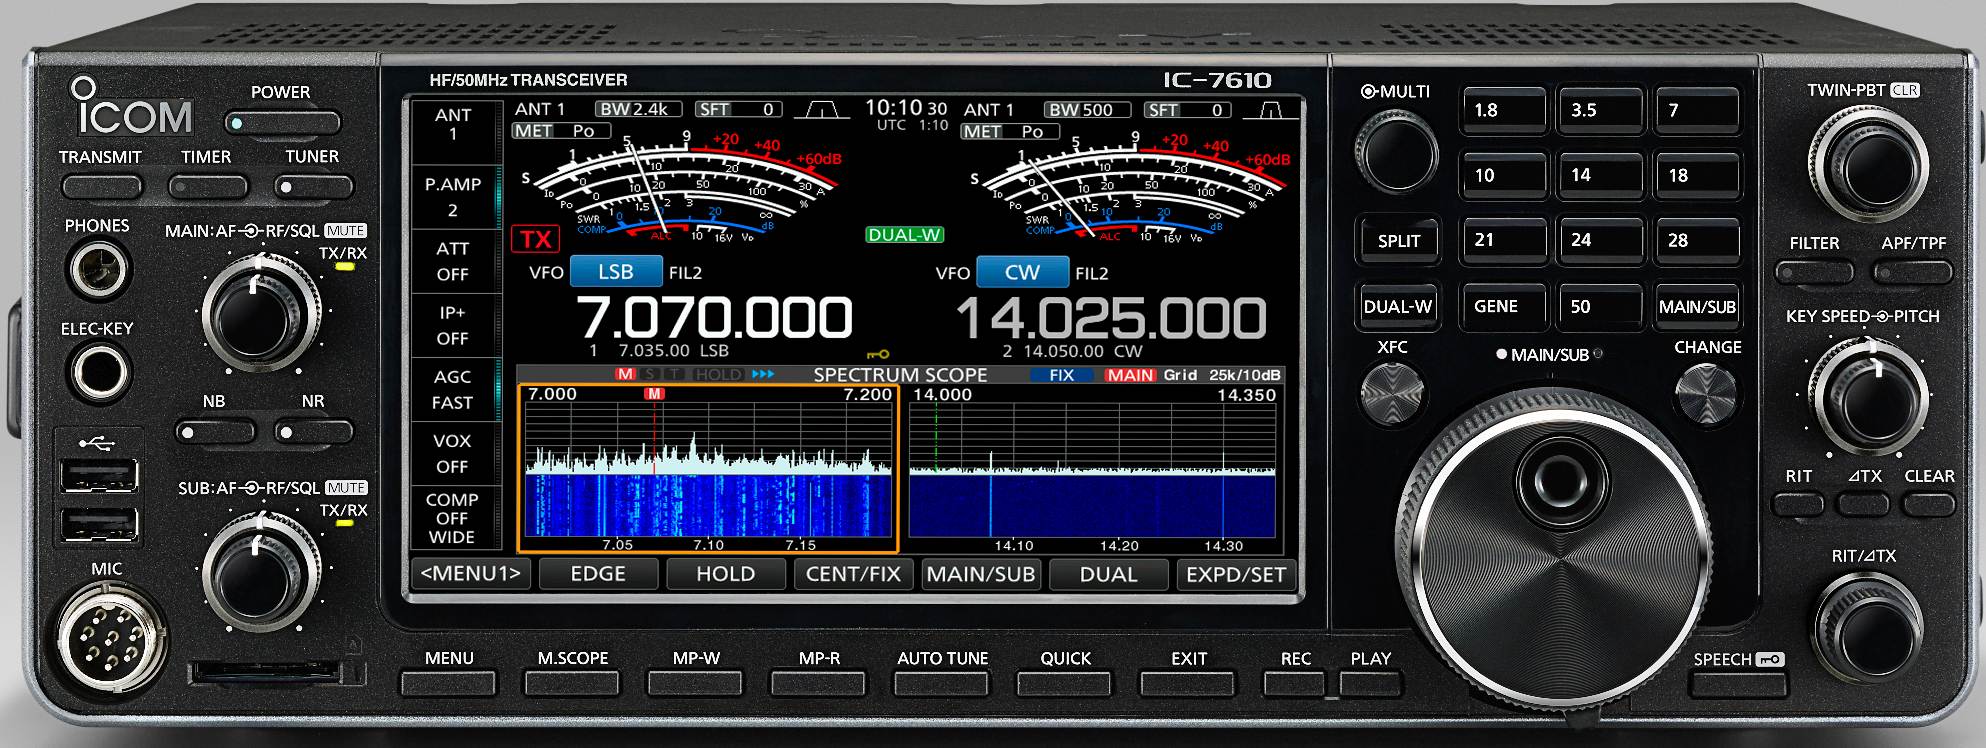Click the AUTO TUNE button

942,684
